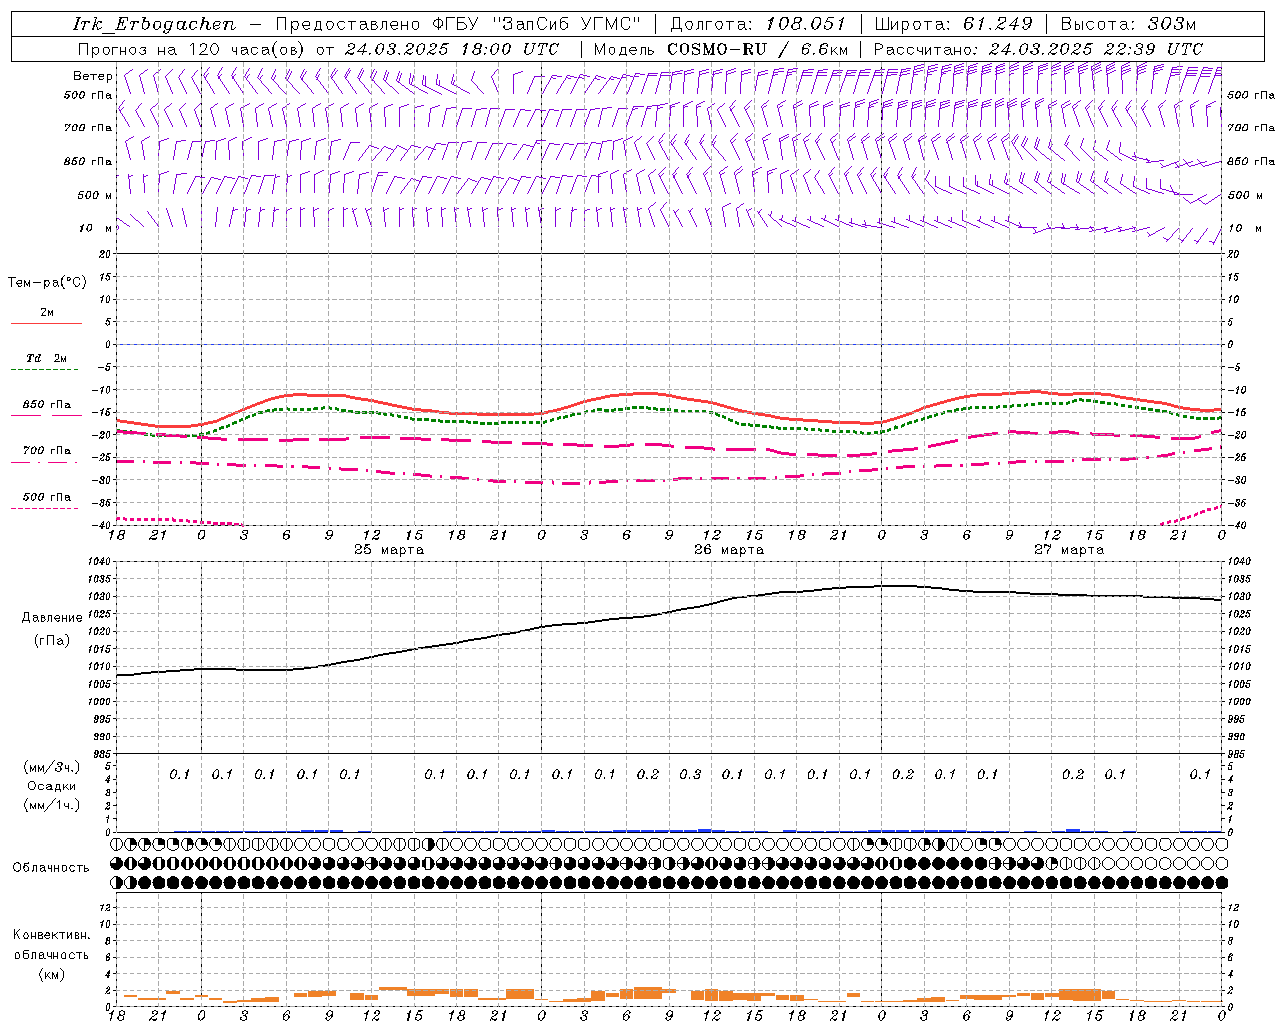The width and height of the screenshot is (1280, 1024).
Task: Click the Конвективн. convective cloud label
Action: 51,935
